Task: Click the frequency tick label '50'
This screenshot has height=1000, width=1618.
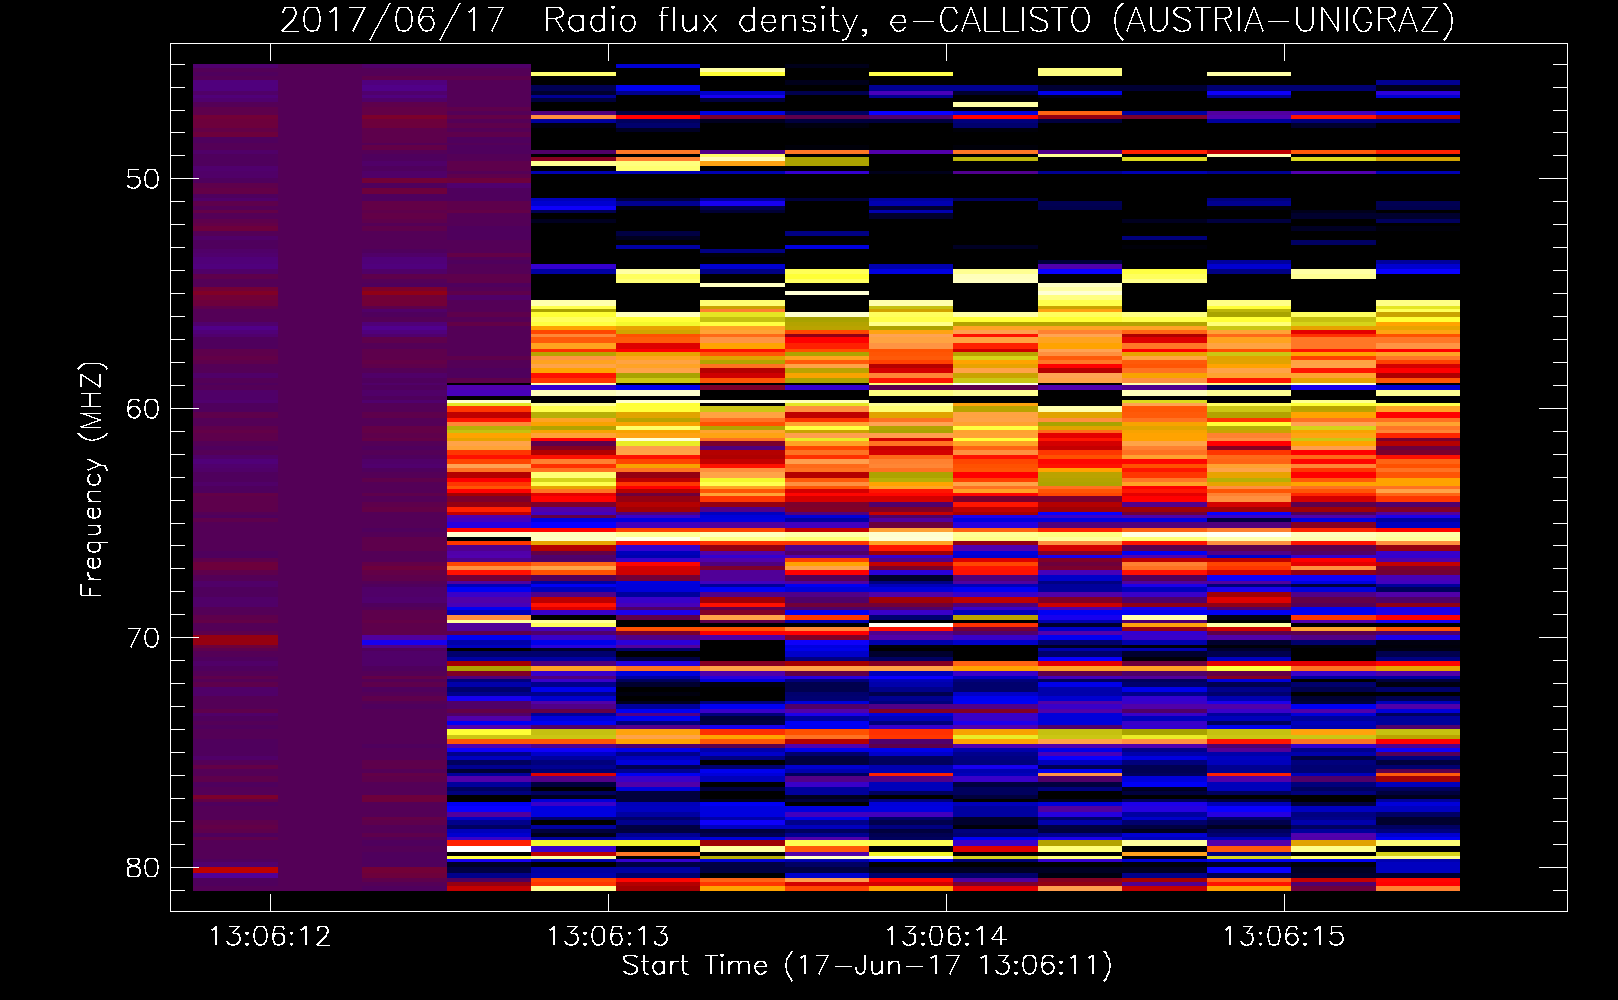Action: pos(143,179)
